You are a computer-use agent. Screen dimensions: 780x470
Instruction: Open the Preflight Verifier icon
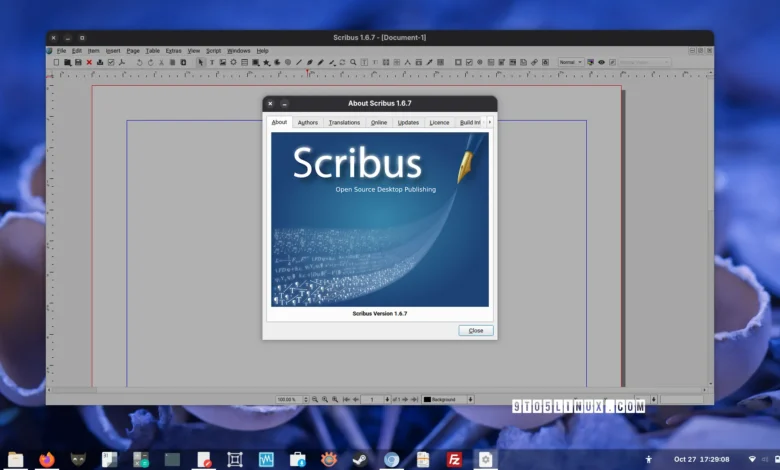click(x=111, y=62)
